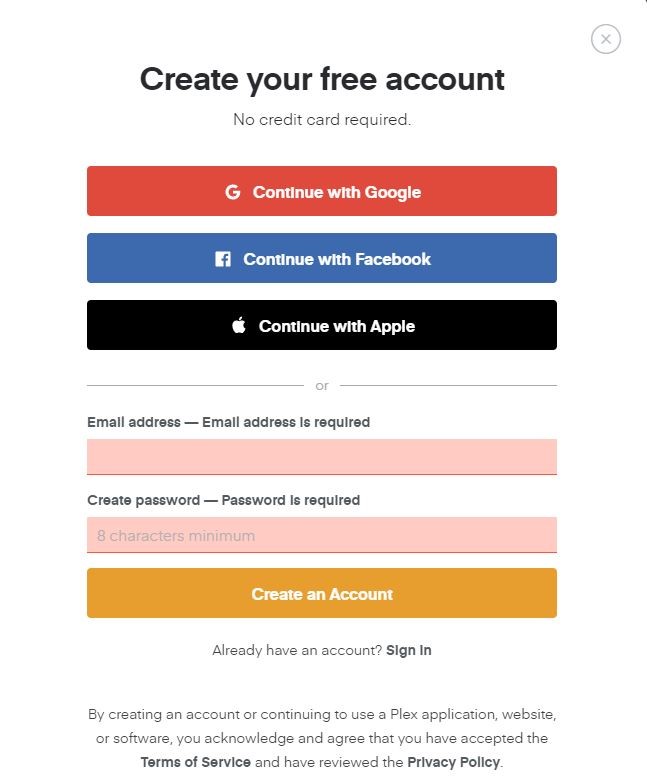The image size is (647, 781).
Task: Focus the Email address input field
Action: coord(322,457)
